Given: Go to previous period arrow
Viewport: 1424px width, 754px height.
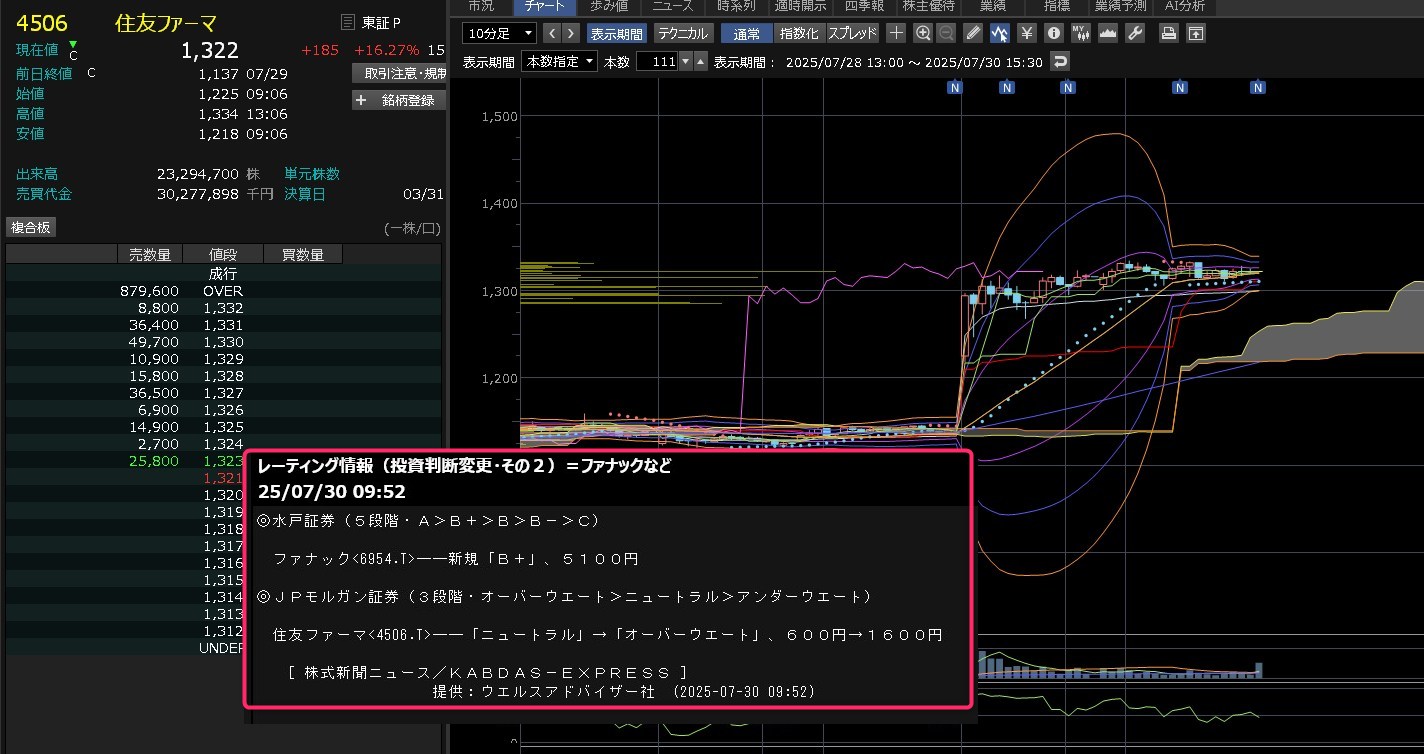Looking at the screenshot, I should (552, 33).
